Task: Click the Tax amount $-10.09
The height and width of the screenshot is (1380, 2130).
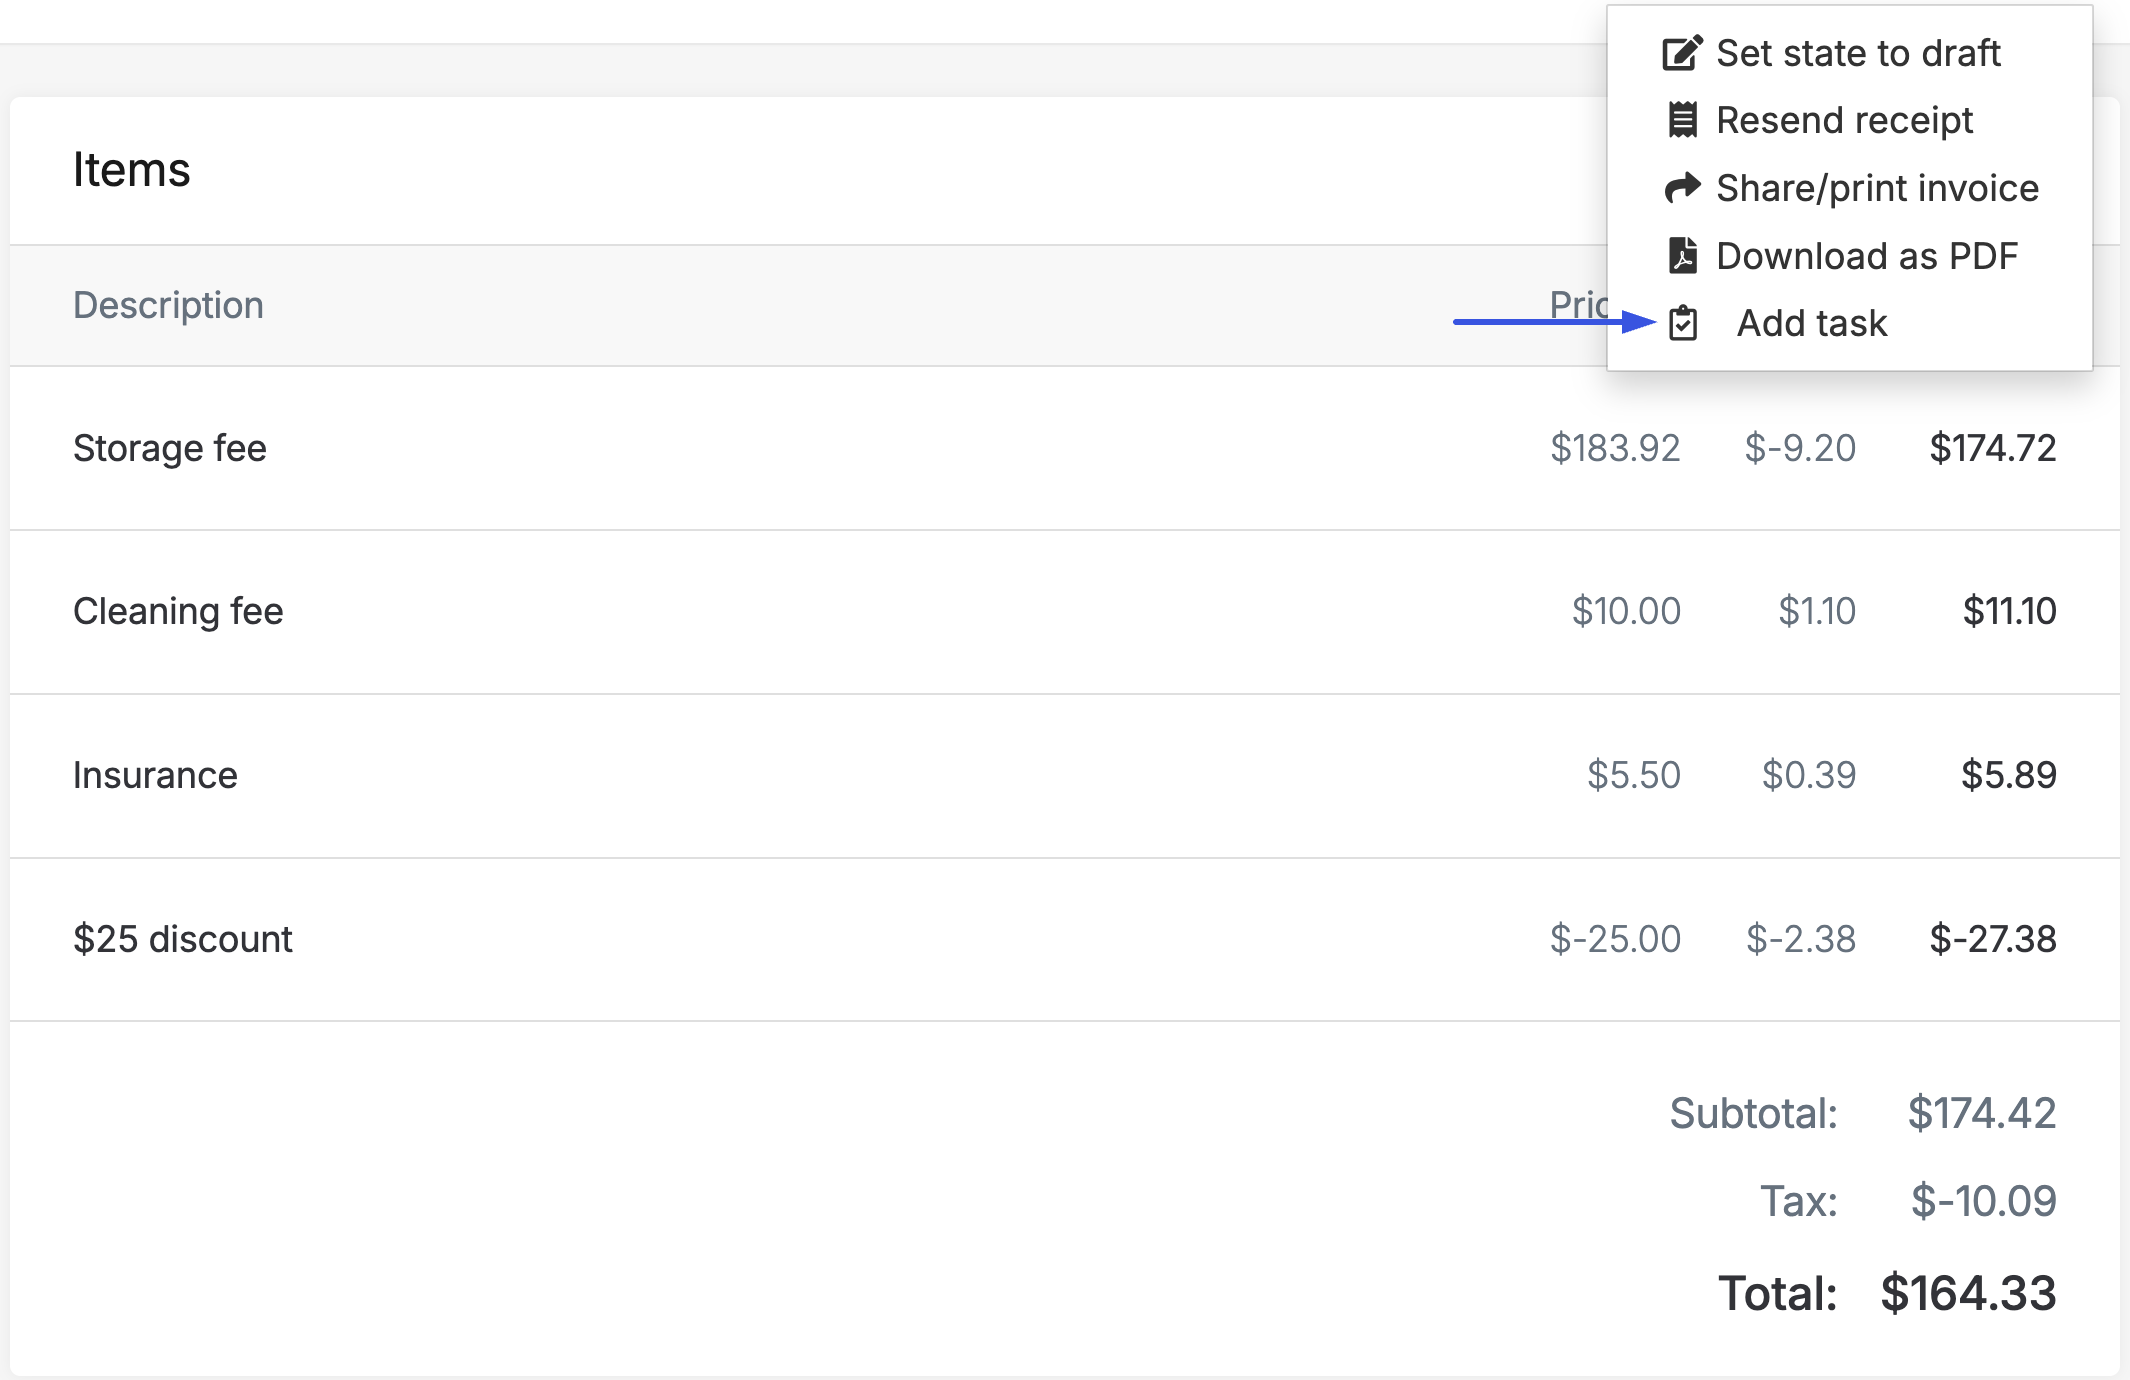Action: pos(1983,1200)
